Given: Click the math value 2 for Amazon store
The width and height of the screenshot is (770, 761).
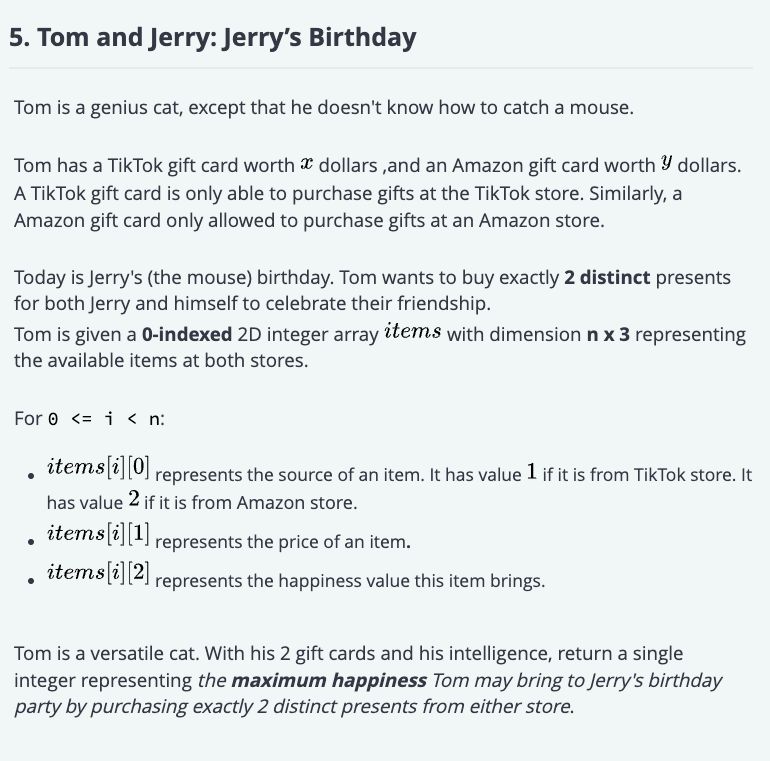Looking at the screenshot, I should pyautogui.click(x=134, y=499).
